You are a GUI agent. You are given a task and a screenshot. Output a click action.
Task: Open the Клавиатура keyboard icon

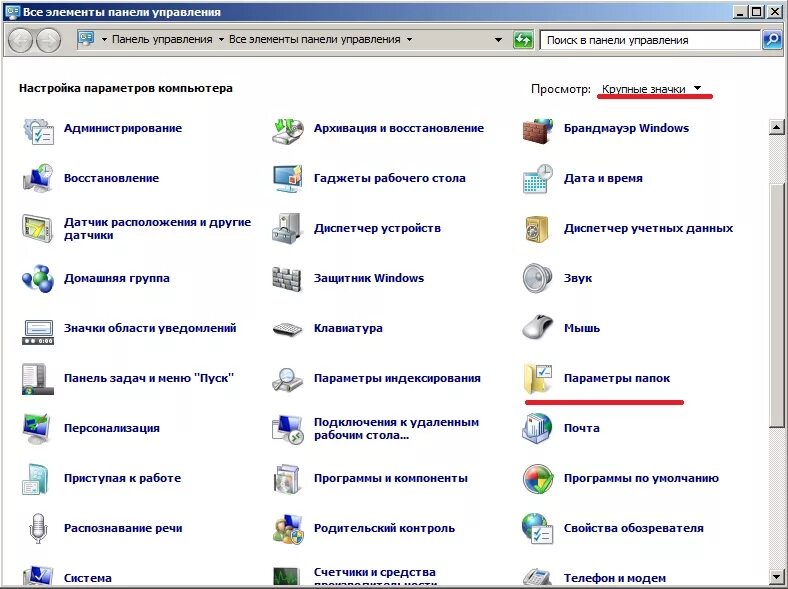click(x=287, y=329)
